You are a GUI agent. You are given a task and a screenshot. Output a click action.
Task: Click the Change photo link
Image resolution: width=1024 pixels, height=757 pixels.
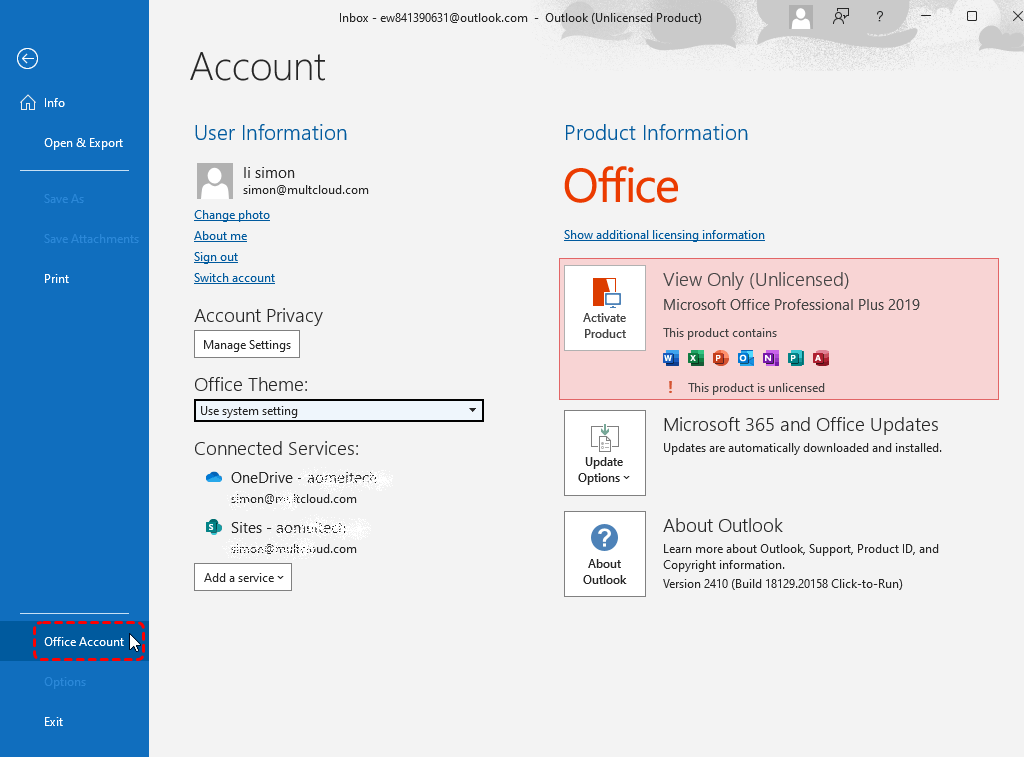point(232,215)
